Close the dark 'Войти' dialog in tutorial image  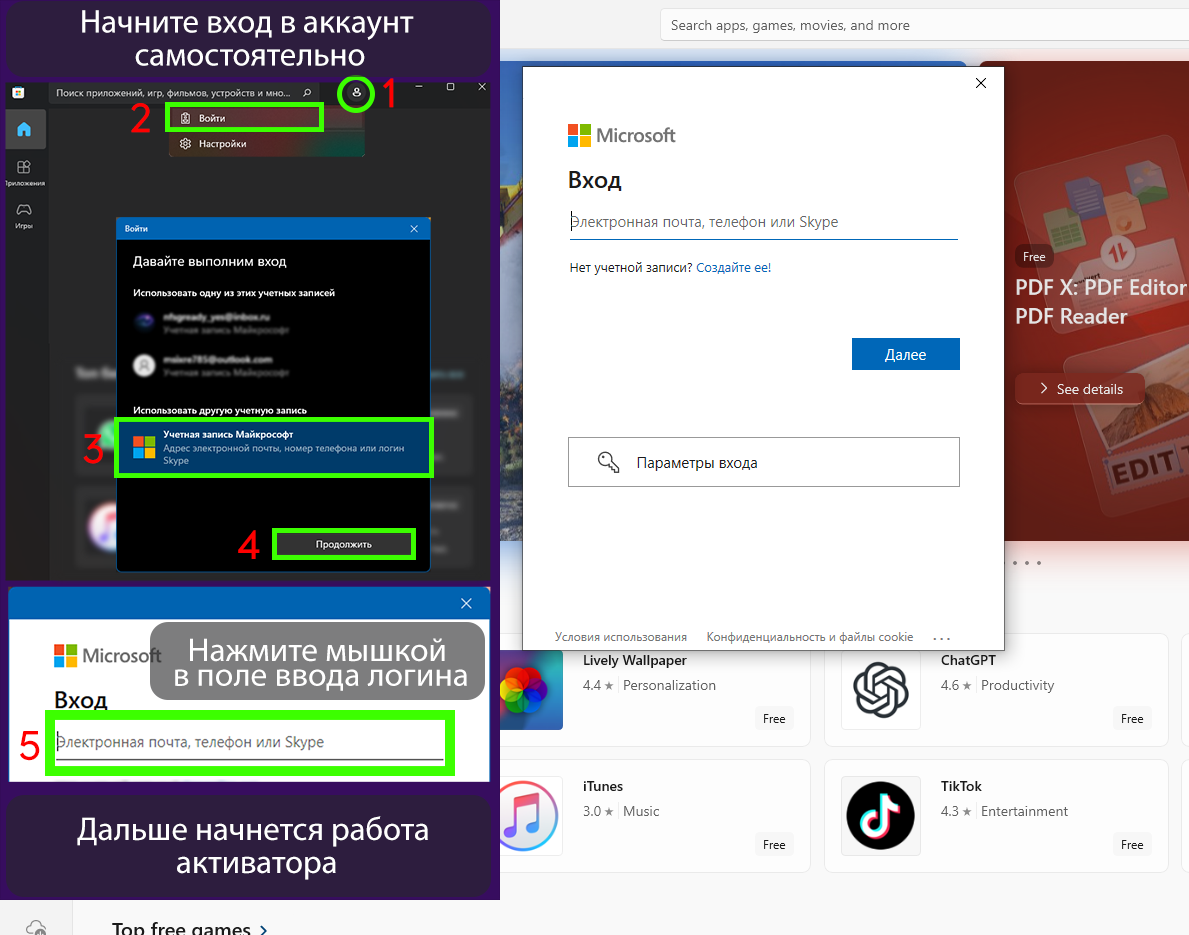tap(414, 228)
